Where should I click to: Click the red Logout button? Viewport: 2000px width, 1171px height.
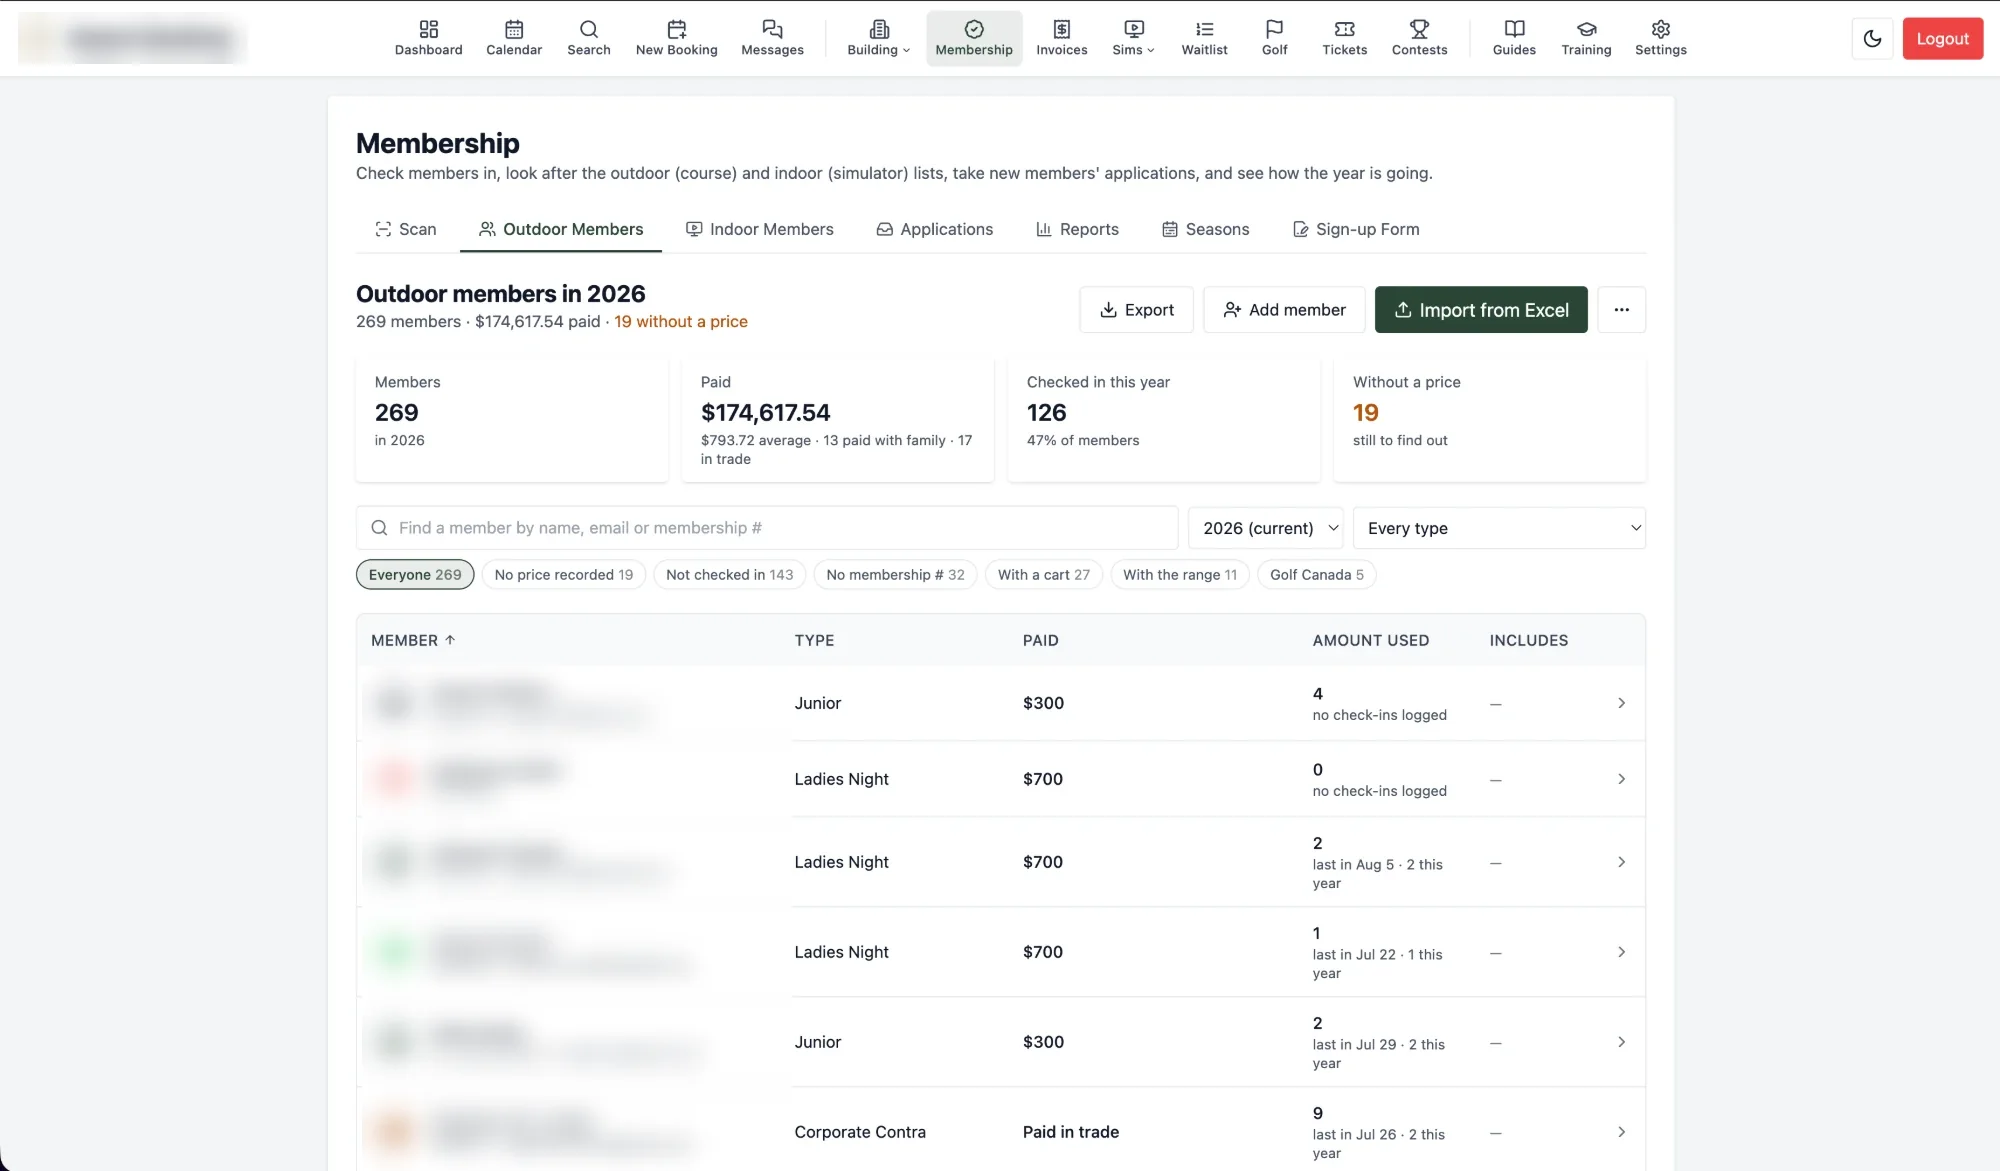pyautogui.click(x=1942, y=39)
